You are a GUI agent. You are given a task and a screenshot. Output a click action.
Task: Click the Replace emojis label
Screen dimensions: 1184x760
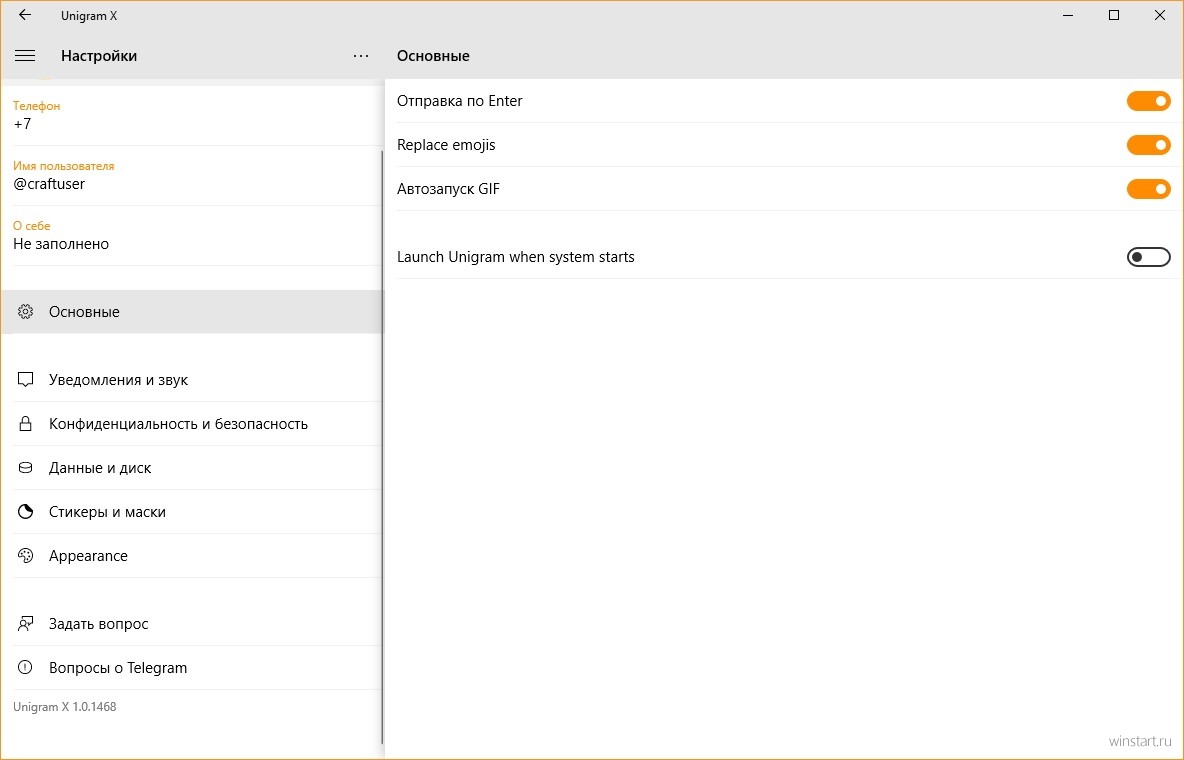point(446,144)
